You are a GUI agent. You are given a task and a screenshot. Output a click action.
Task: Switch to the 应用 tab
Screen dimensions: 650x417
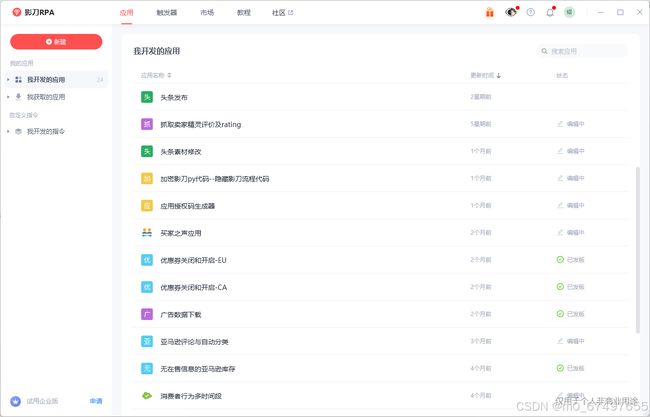[x=126, y=13]
